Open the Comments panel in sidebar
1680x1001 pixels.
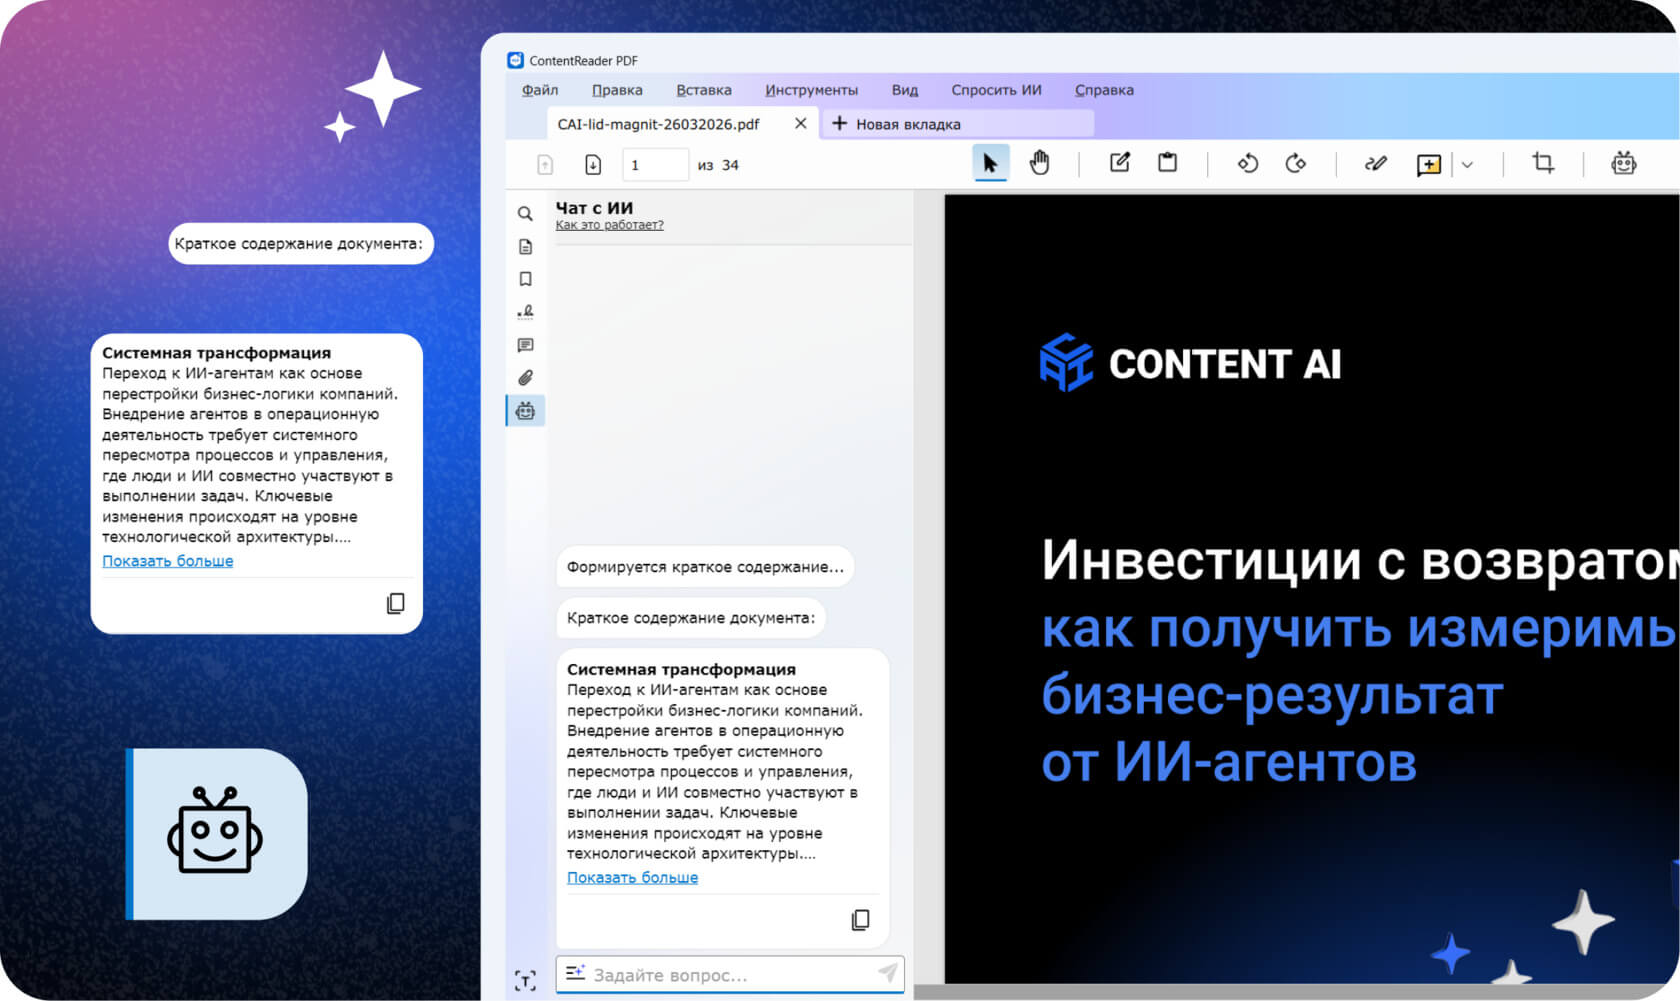[x=525, y=345]
